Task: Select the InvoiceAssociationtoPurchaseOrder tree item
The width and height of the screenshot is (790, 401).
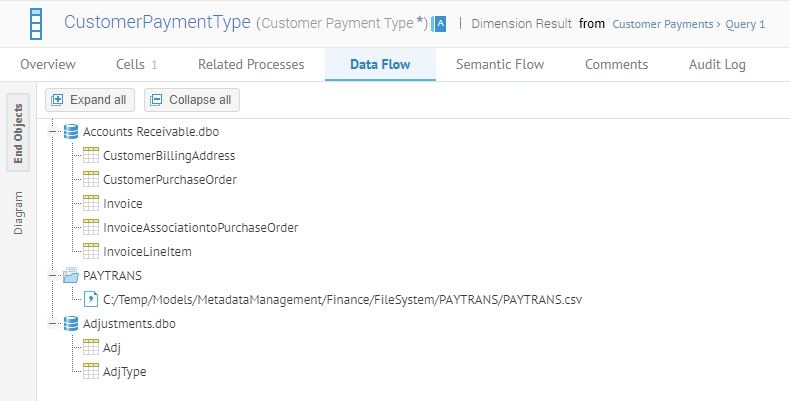Action: click(x=200, y=227)
